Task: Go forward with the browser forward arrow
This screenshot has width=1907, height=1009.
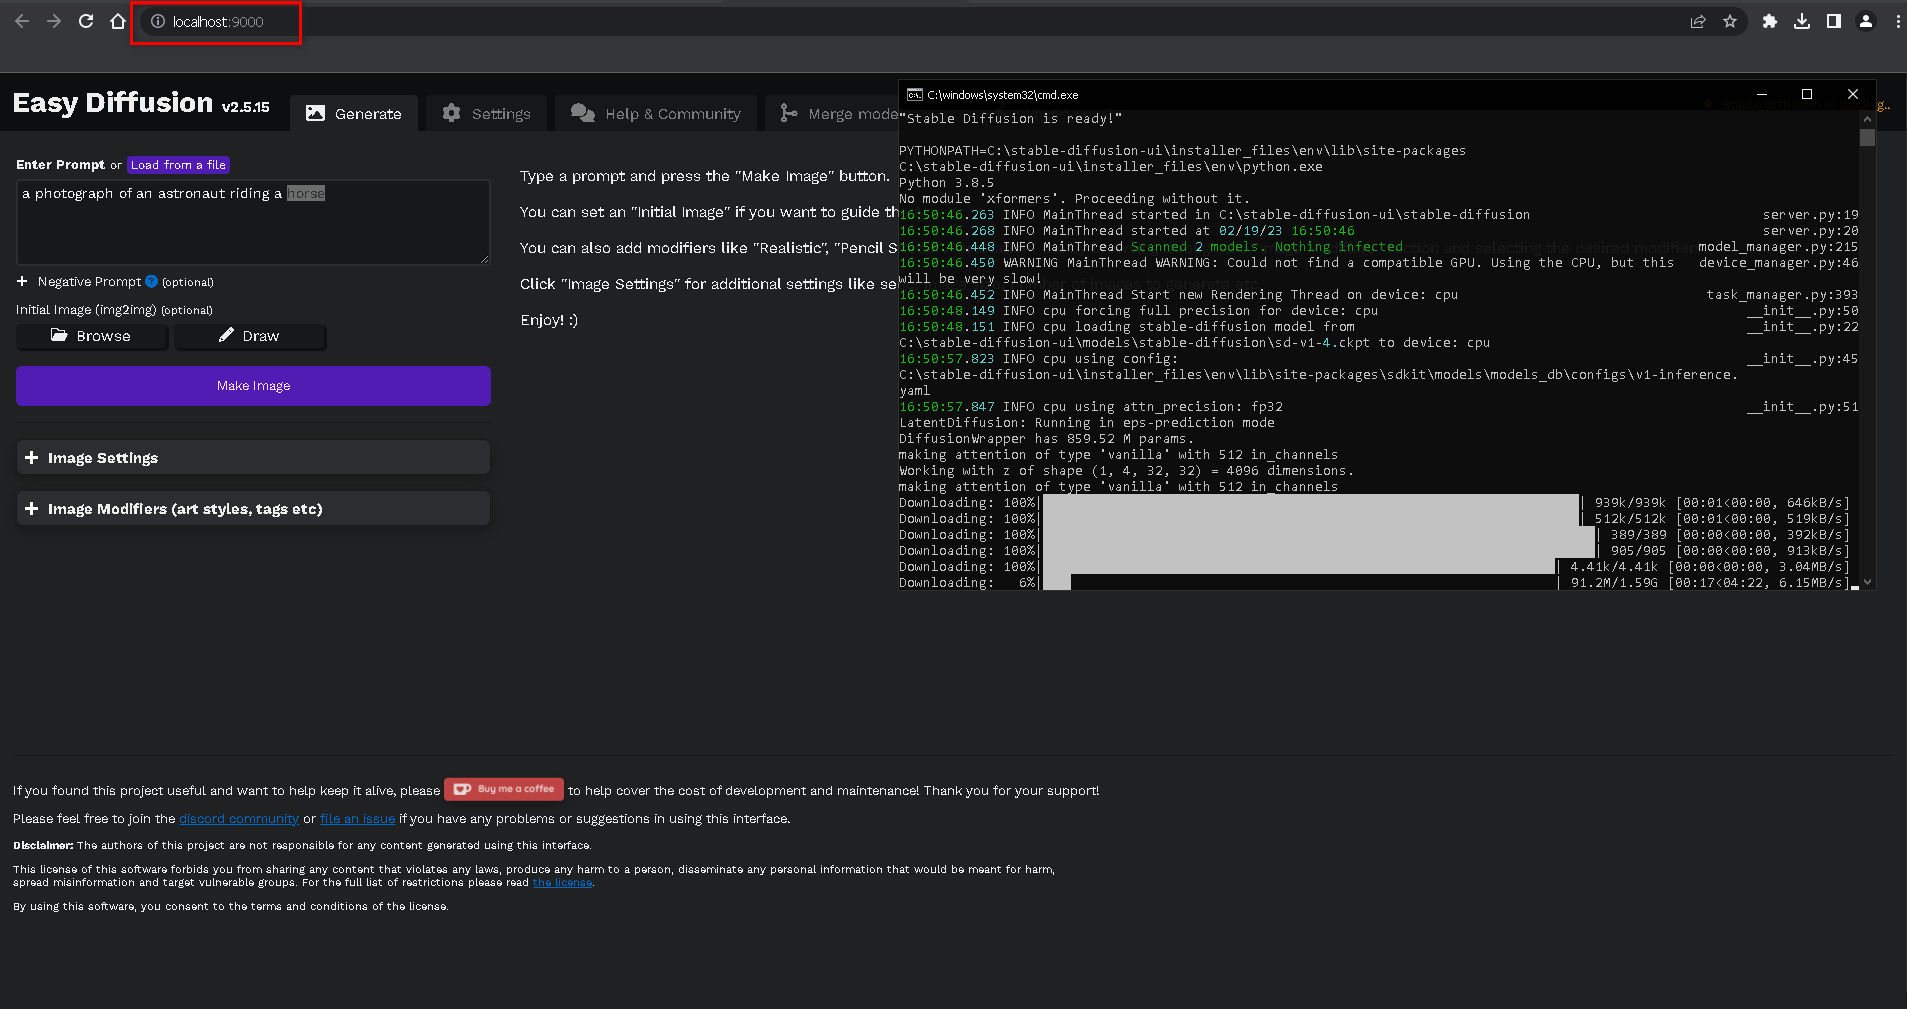Action: (54, 21)
